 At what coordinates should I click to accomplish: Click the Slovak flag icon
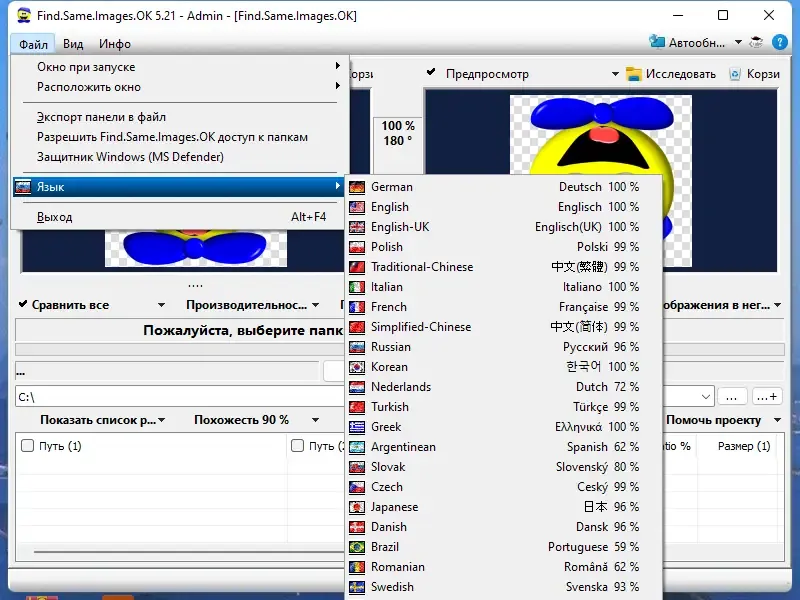click(357, 467)
